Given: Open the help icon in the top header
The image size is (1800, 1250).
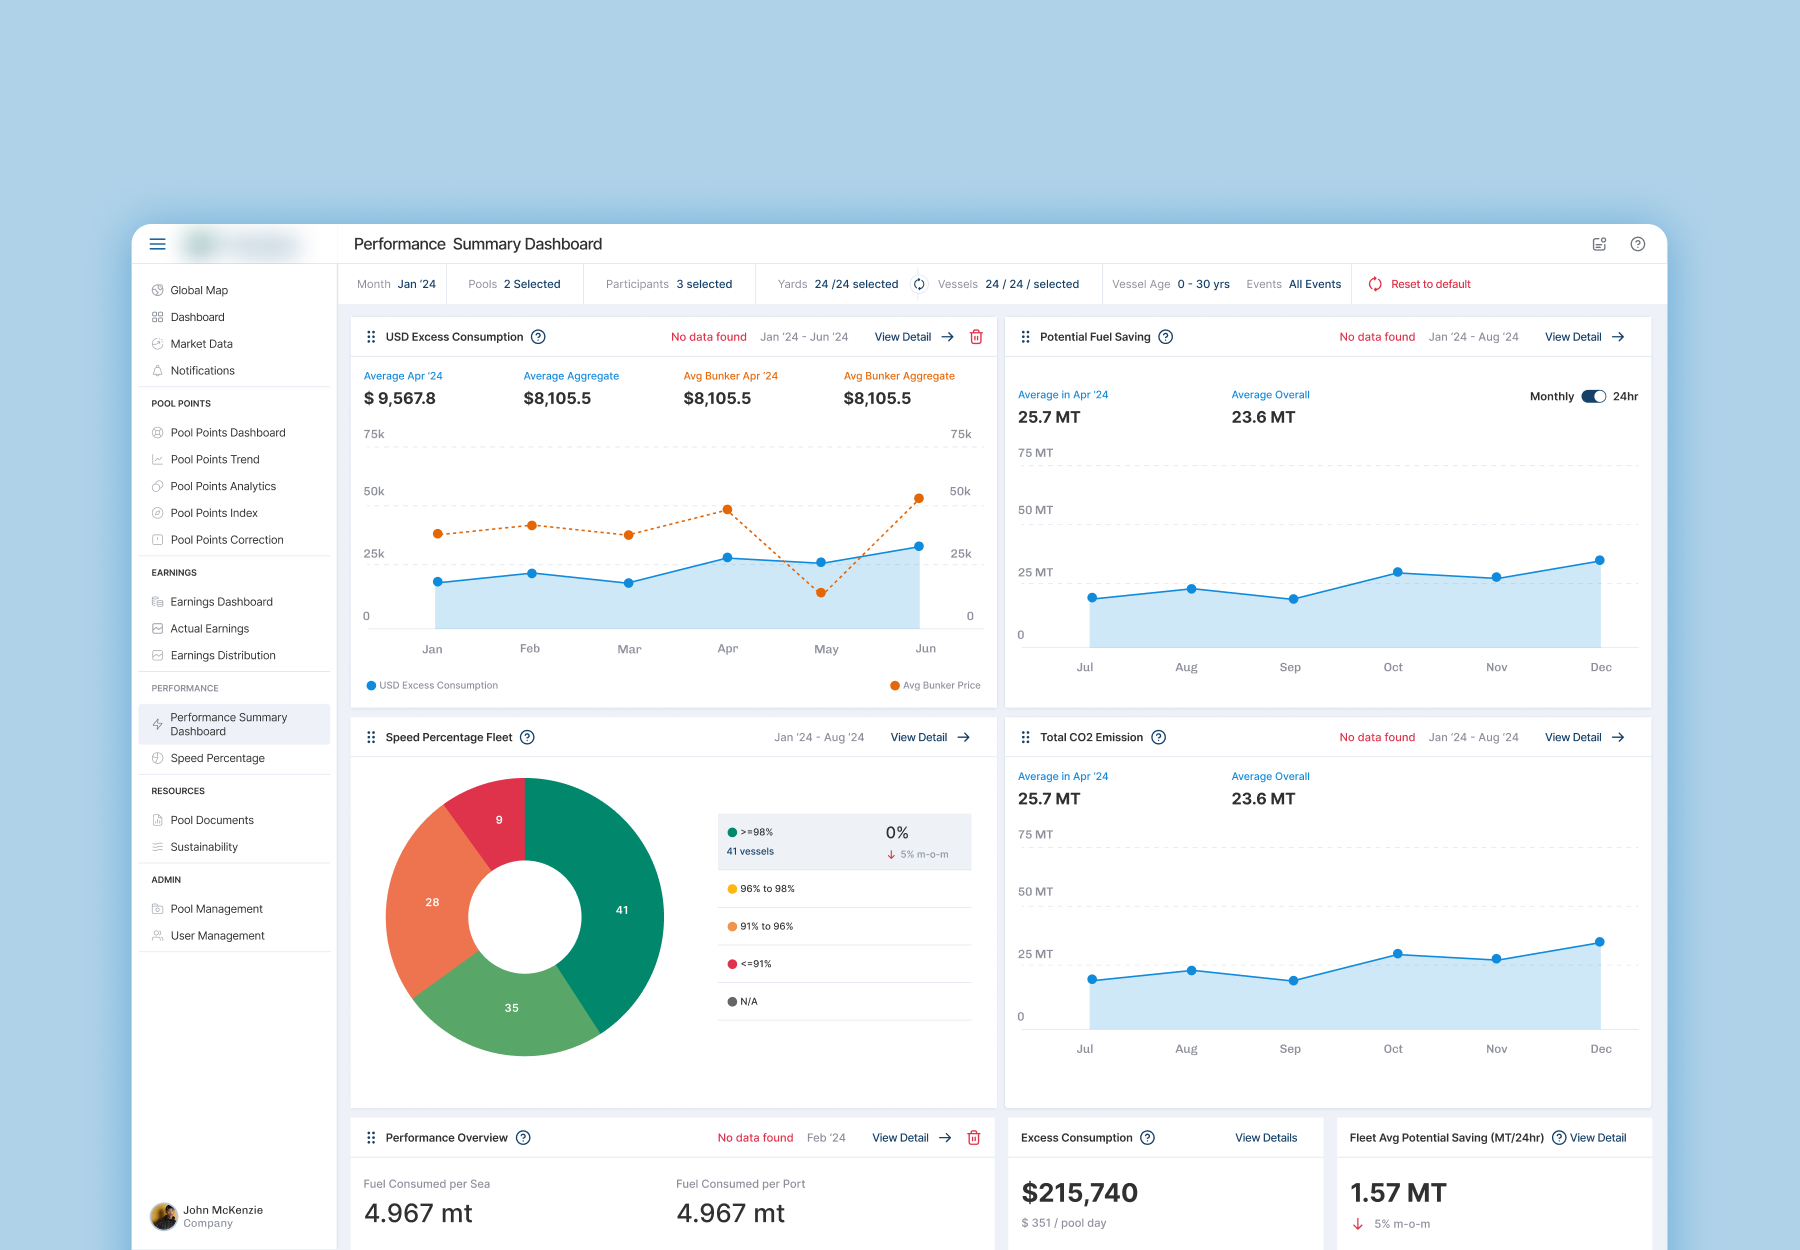Looking at the screenshot, I should coord(1638,244).
